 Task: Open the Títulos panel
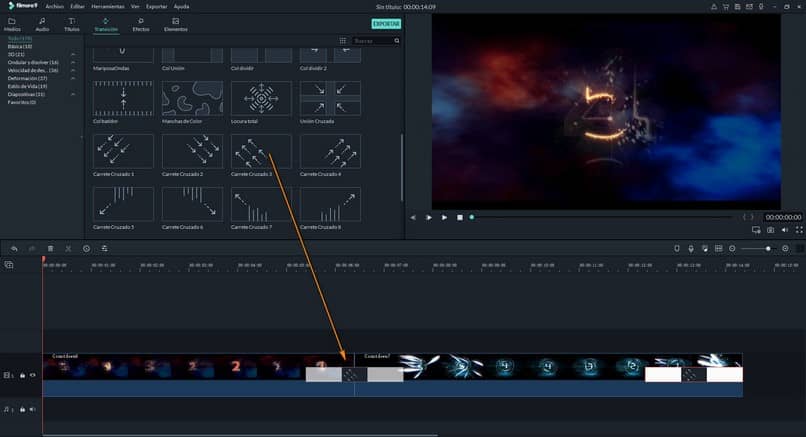71,24
